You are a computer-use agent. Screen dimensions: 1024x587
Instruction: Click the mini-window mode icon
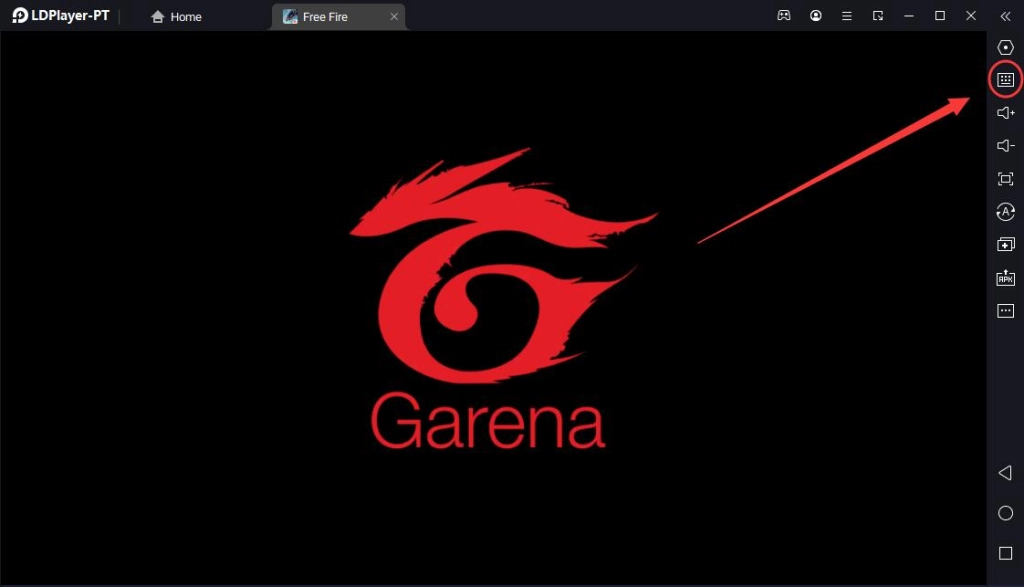click(x=878, y=16)
